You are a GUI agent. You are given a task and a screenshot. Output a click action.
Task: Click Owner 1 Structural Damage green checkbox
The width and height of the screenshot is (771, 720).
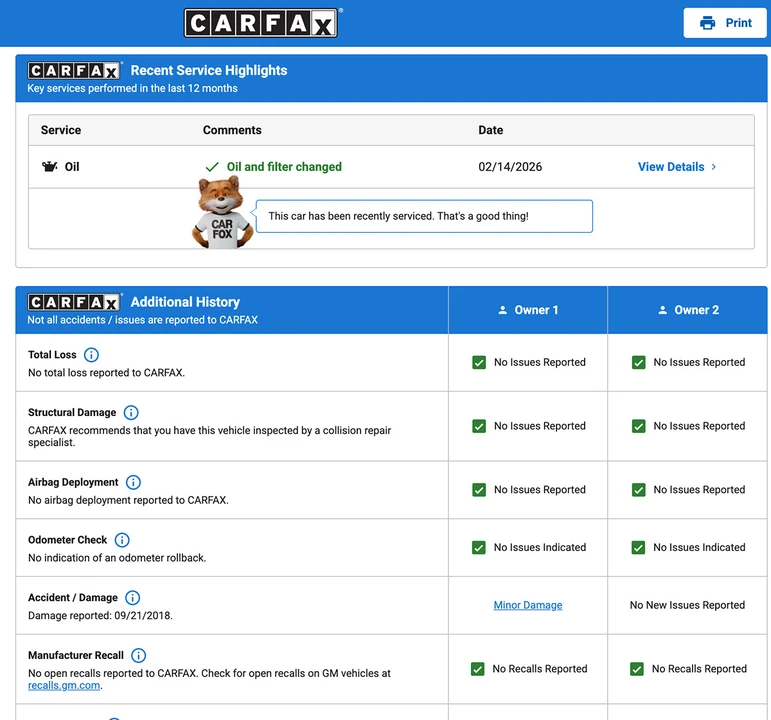[479, 426]
